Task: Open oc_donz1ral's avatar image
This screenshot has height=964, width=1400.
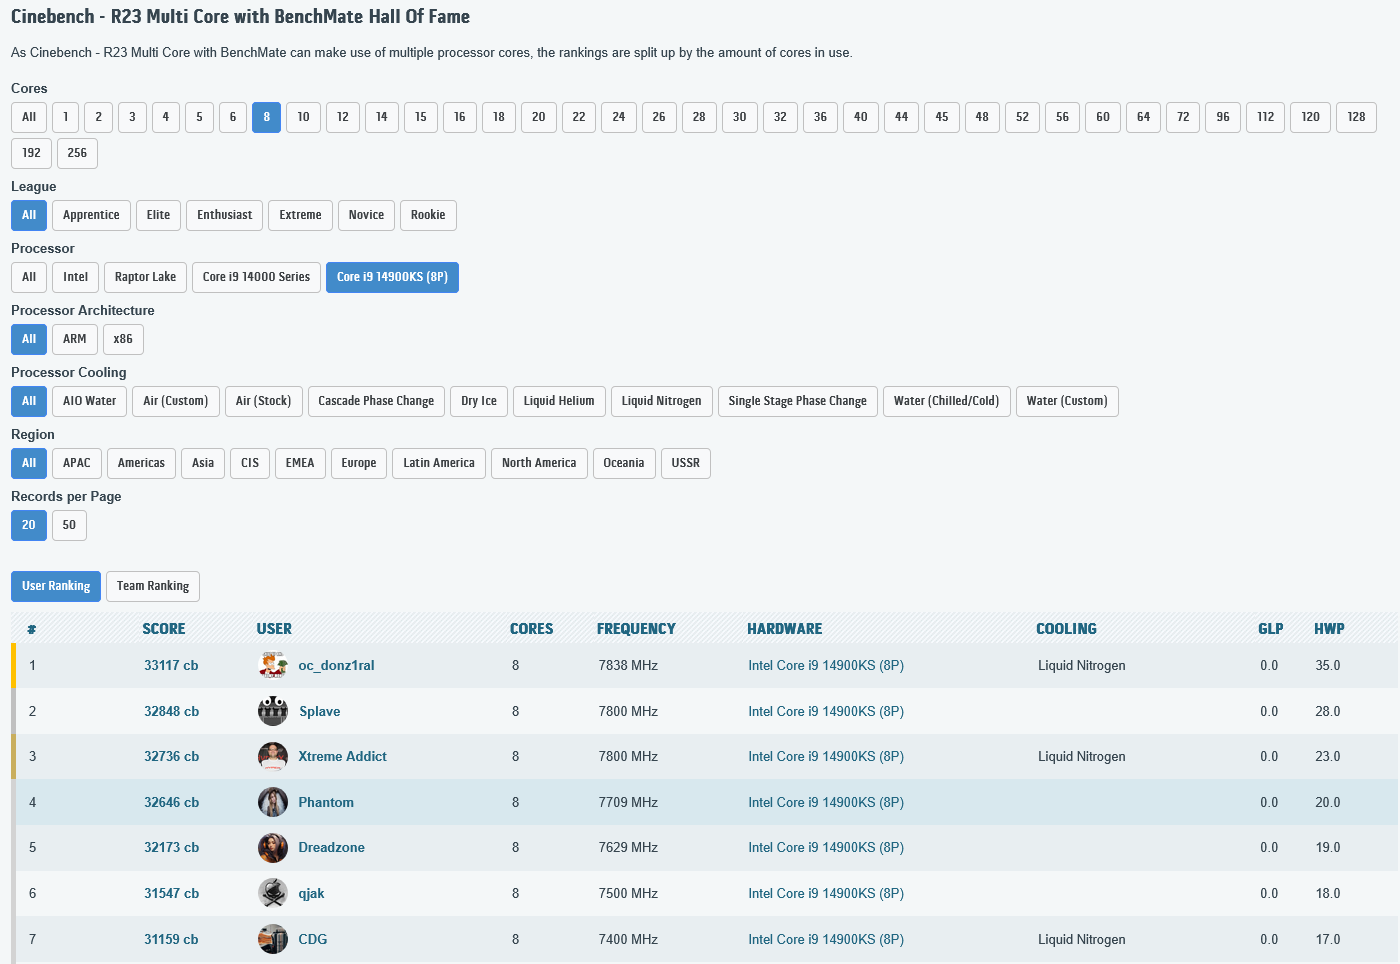Action: tap(273, 665)
